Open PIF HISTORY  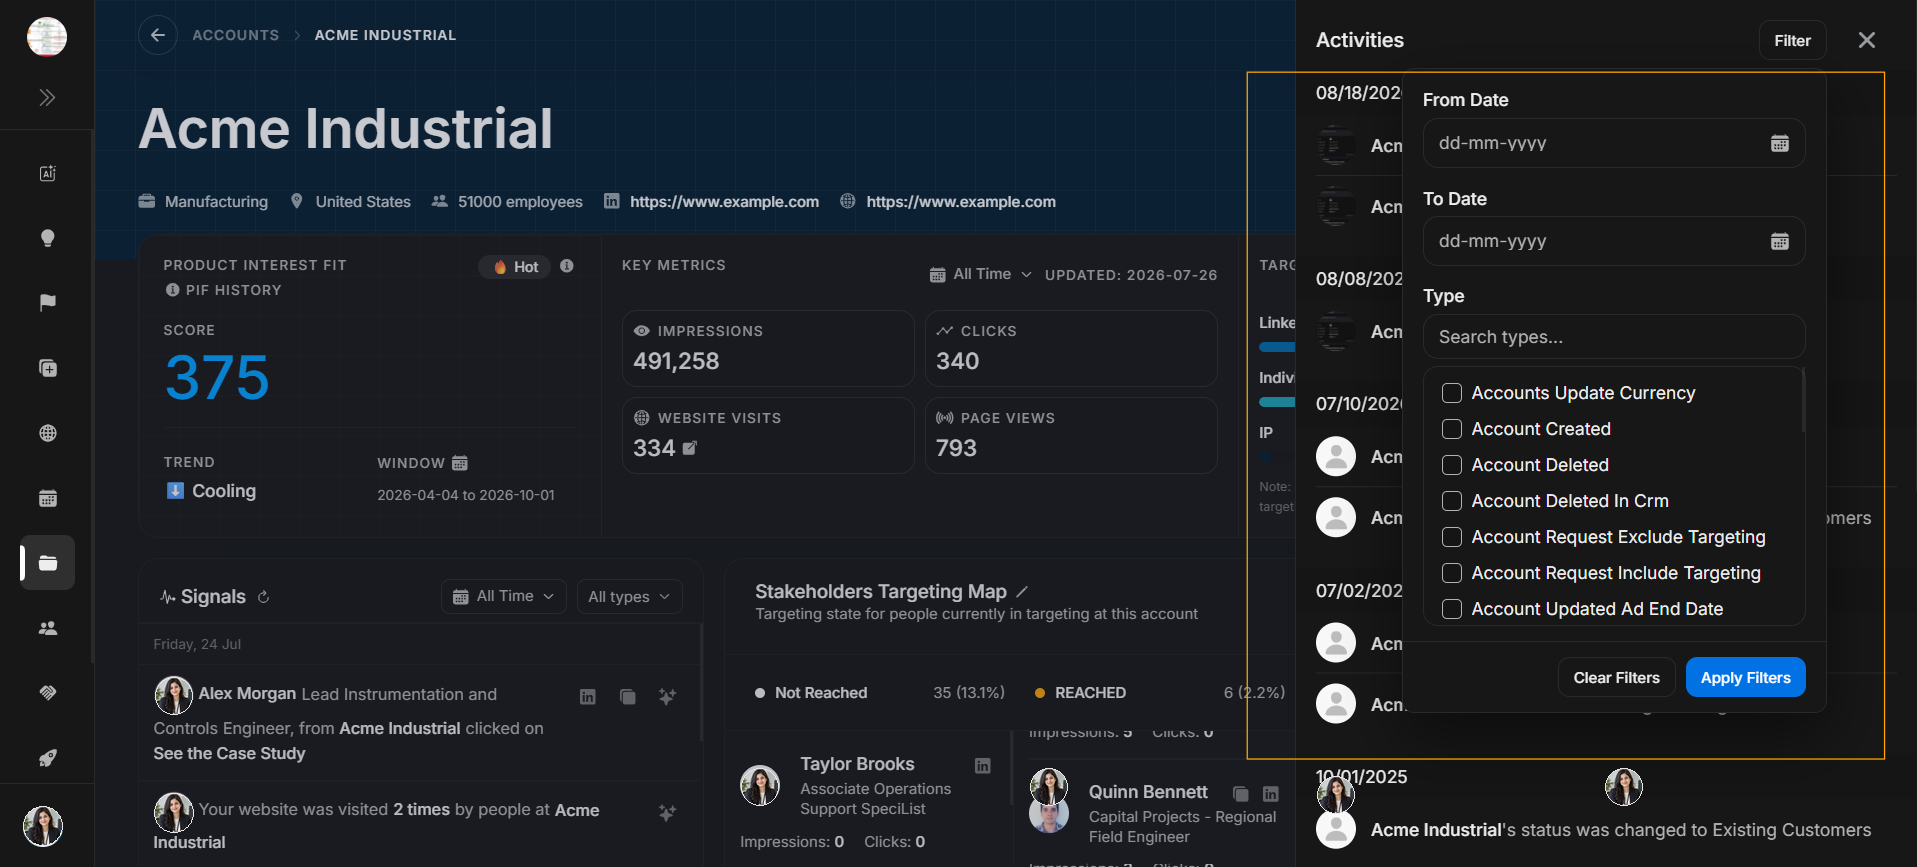tap(224, 290)
